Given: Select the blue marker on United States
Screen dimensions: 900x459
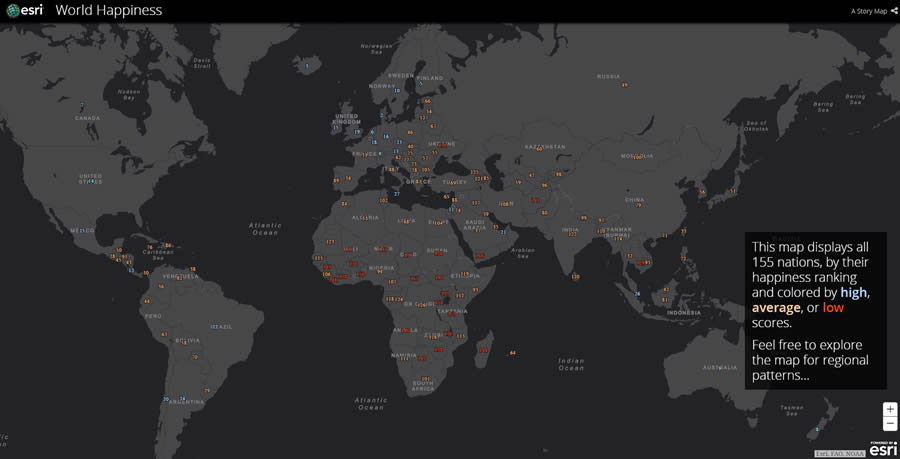Looking at the screenshot, I should coord(91,181).
